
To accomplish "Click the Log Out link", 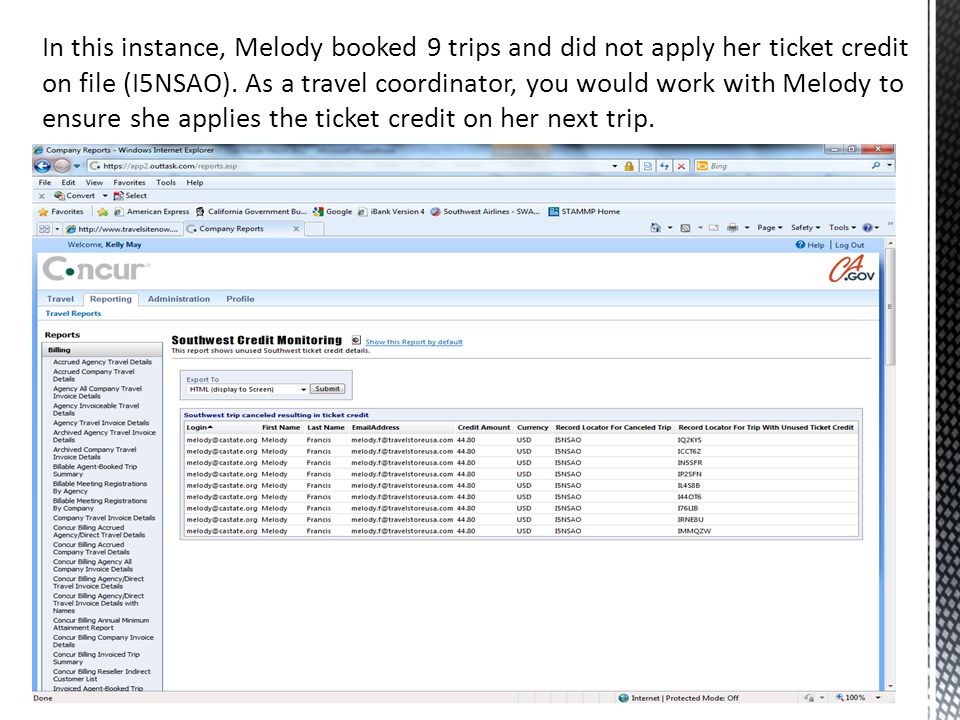I will click(850, 245).
